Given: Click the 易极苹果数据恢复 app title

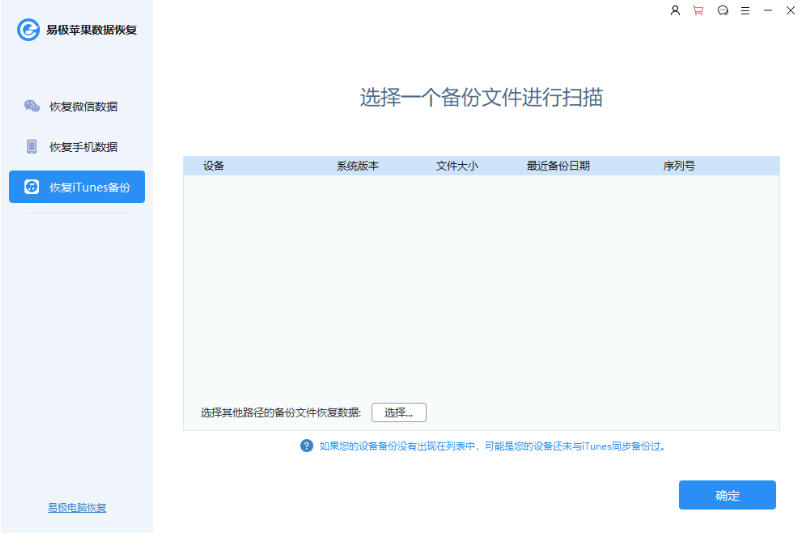Looking at the screenshot, I should coord(92,30).
